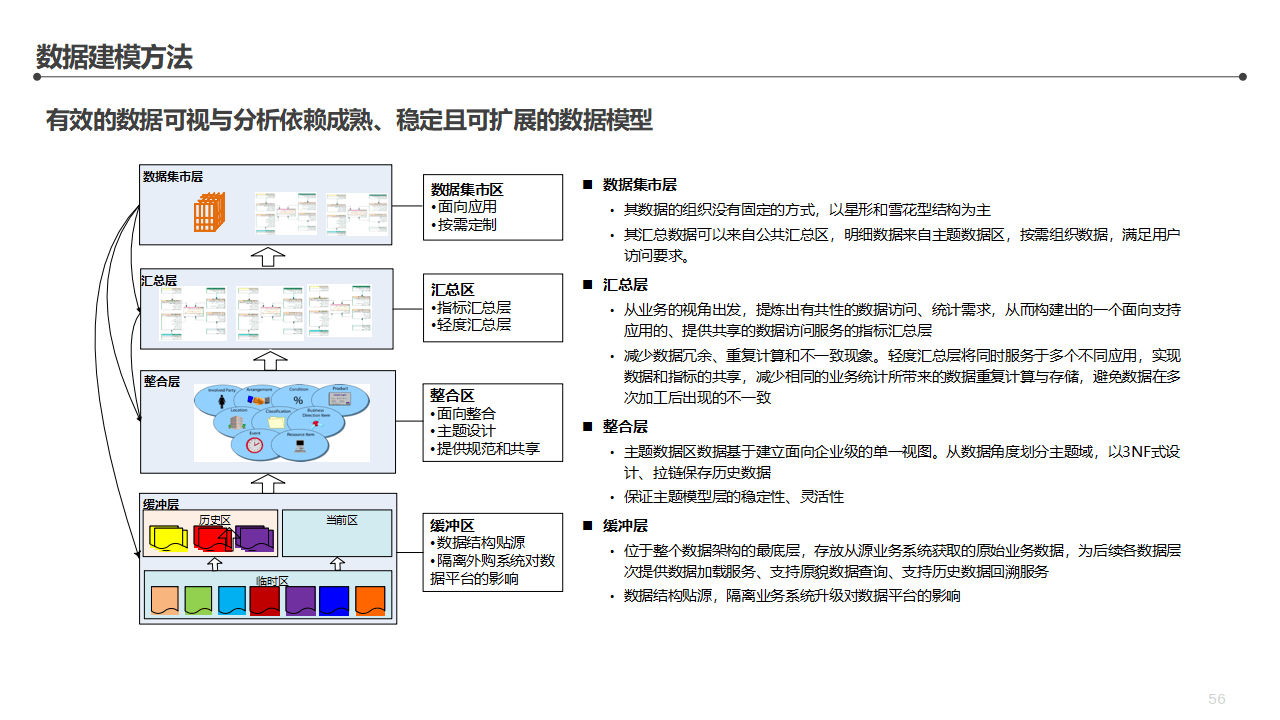The image size is (1280, 720).
Task: Click the Event clock icon
Action: [x=256, y=444]
